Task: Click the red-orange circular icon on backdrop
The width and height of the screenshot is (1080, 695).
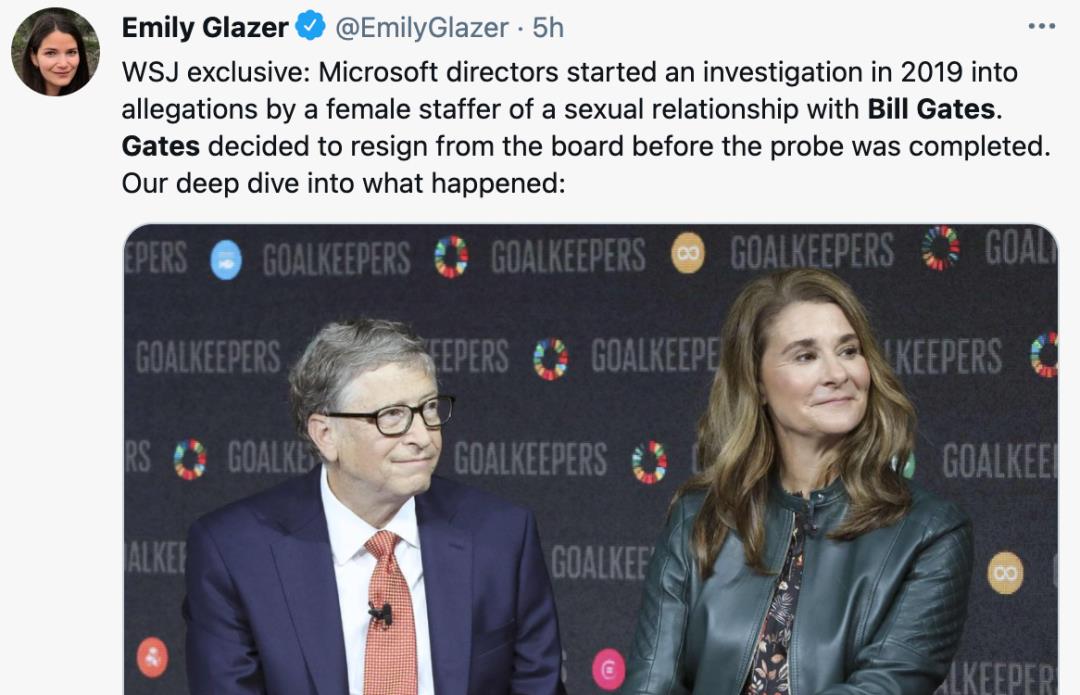Action: pos(153,655)
